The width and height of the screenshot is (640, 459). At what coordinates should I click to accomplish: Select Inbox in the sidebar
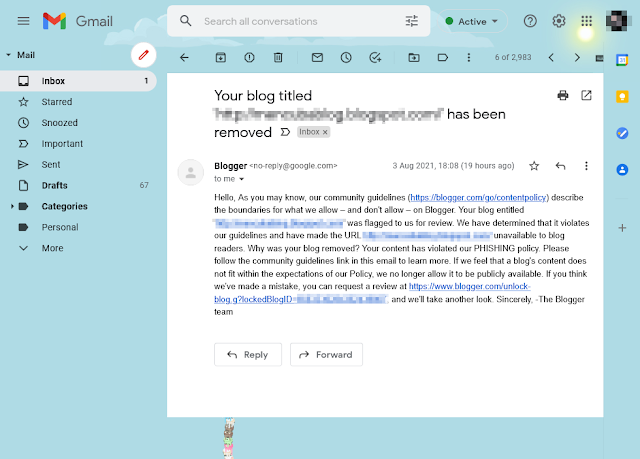pos(78,81)
